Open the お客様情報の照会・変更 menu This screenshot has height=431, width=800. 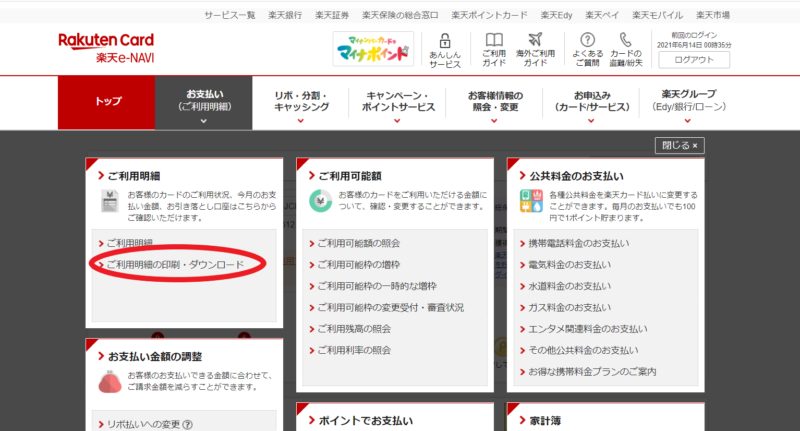click(x=495, y=102)
